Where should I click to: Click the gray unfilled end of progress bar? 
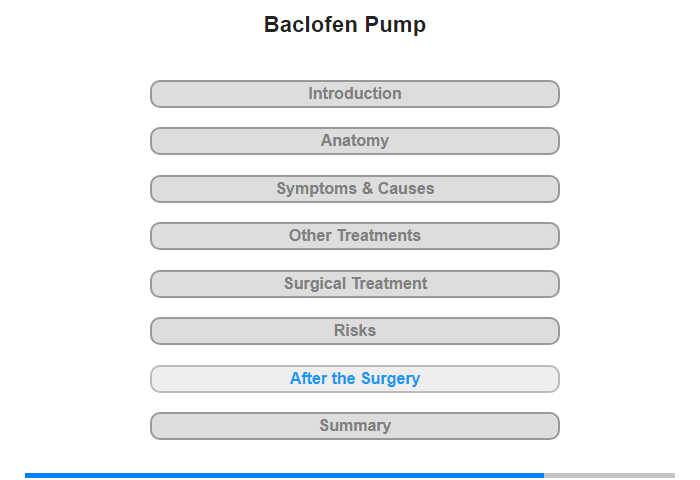[x=609, y=475]
